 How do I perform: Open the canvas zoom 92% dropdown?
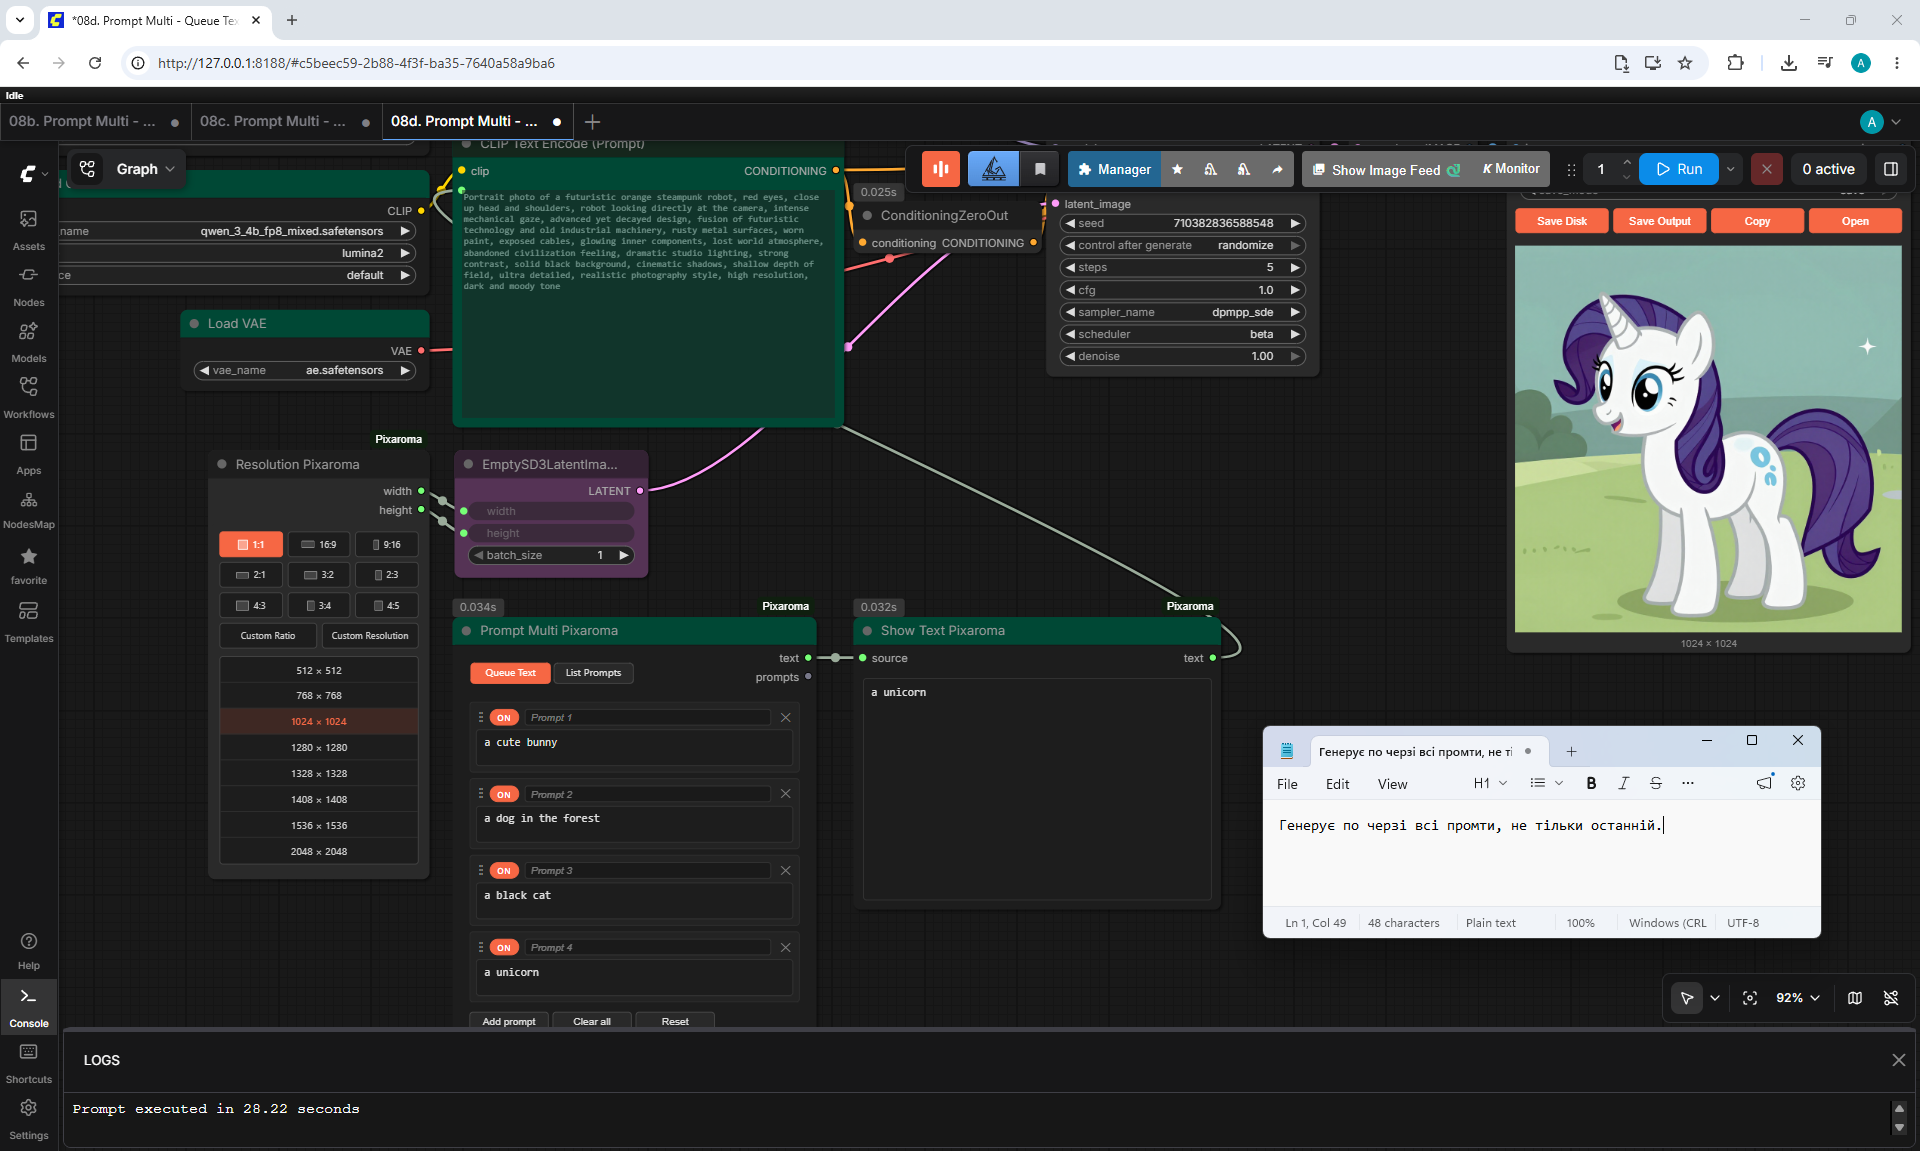[x=1797, y=998]
